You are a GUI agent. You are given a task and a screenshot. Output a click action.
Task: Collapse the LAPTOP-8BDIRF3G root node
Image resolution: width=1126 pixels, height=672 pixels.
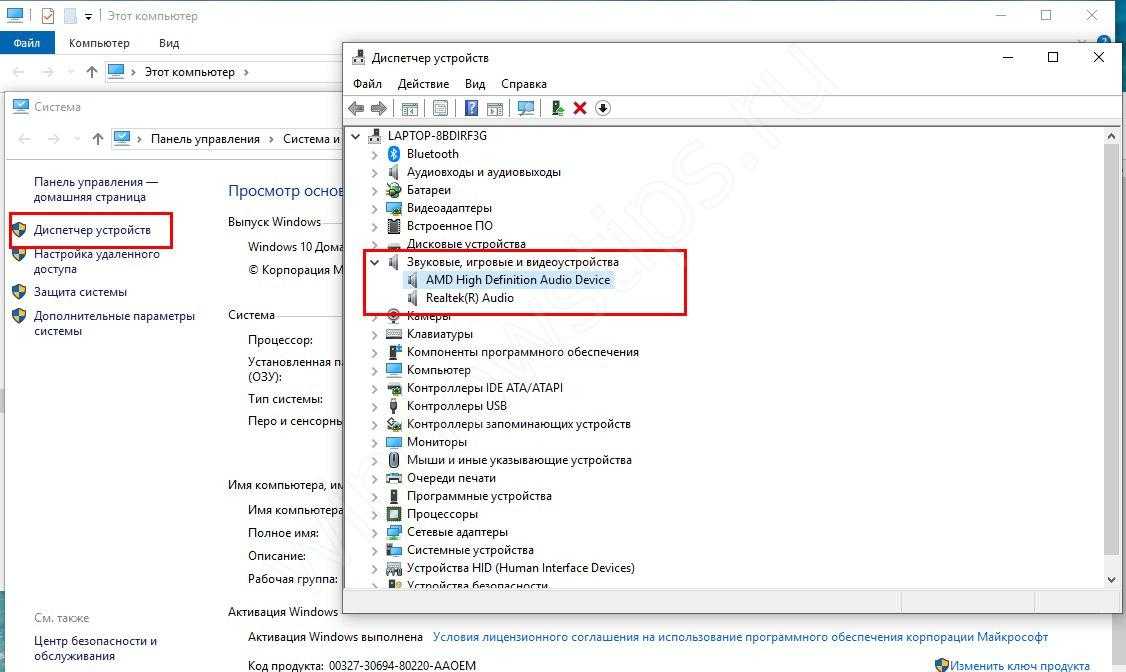click(355, 136)
